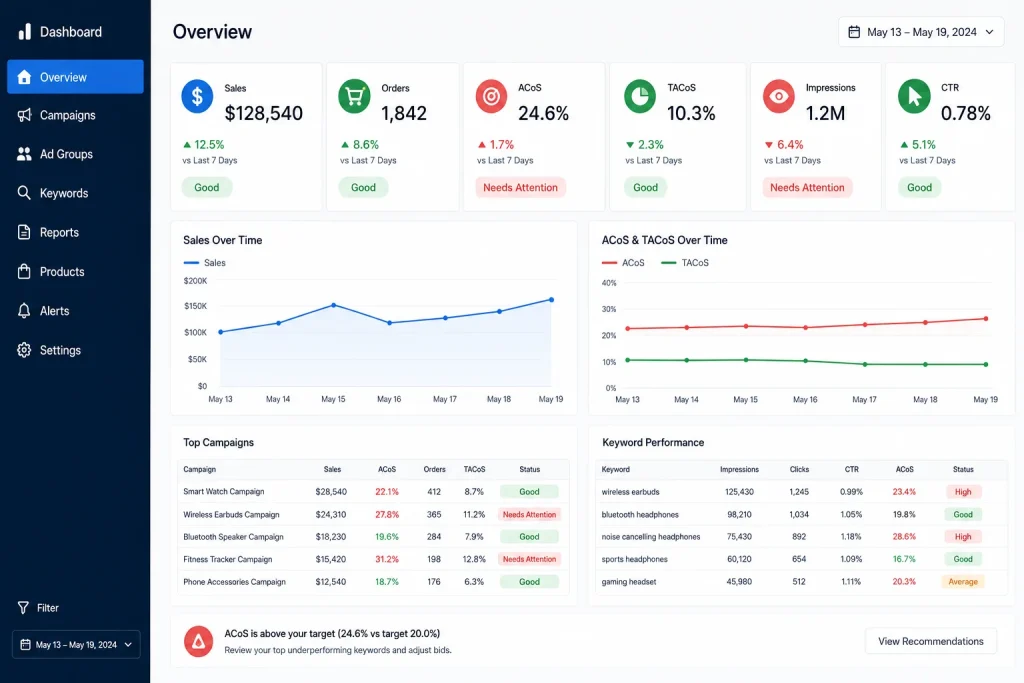Click Needs Attention badge on Impressions card

807,187
